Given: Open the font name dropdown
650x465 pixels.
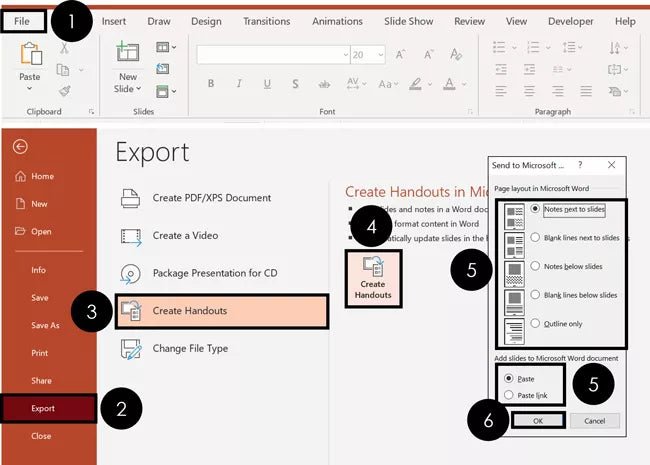Looking at the screenshot, I should (x=345, y=55).
